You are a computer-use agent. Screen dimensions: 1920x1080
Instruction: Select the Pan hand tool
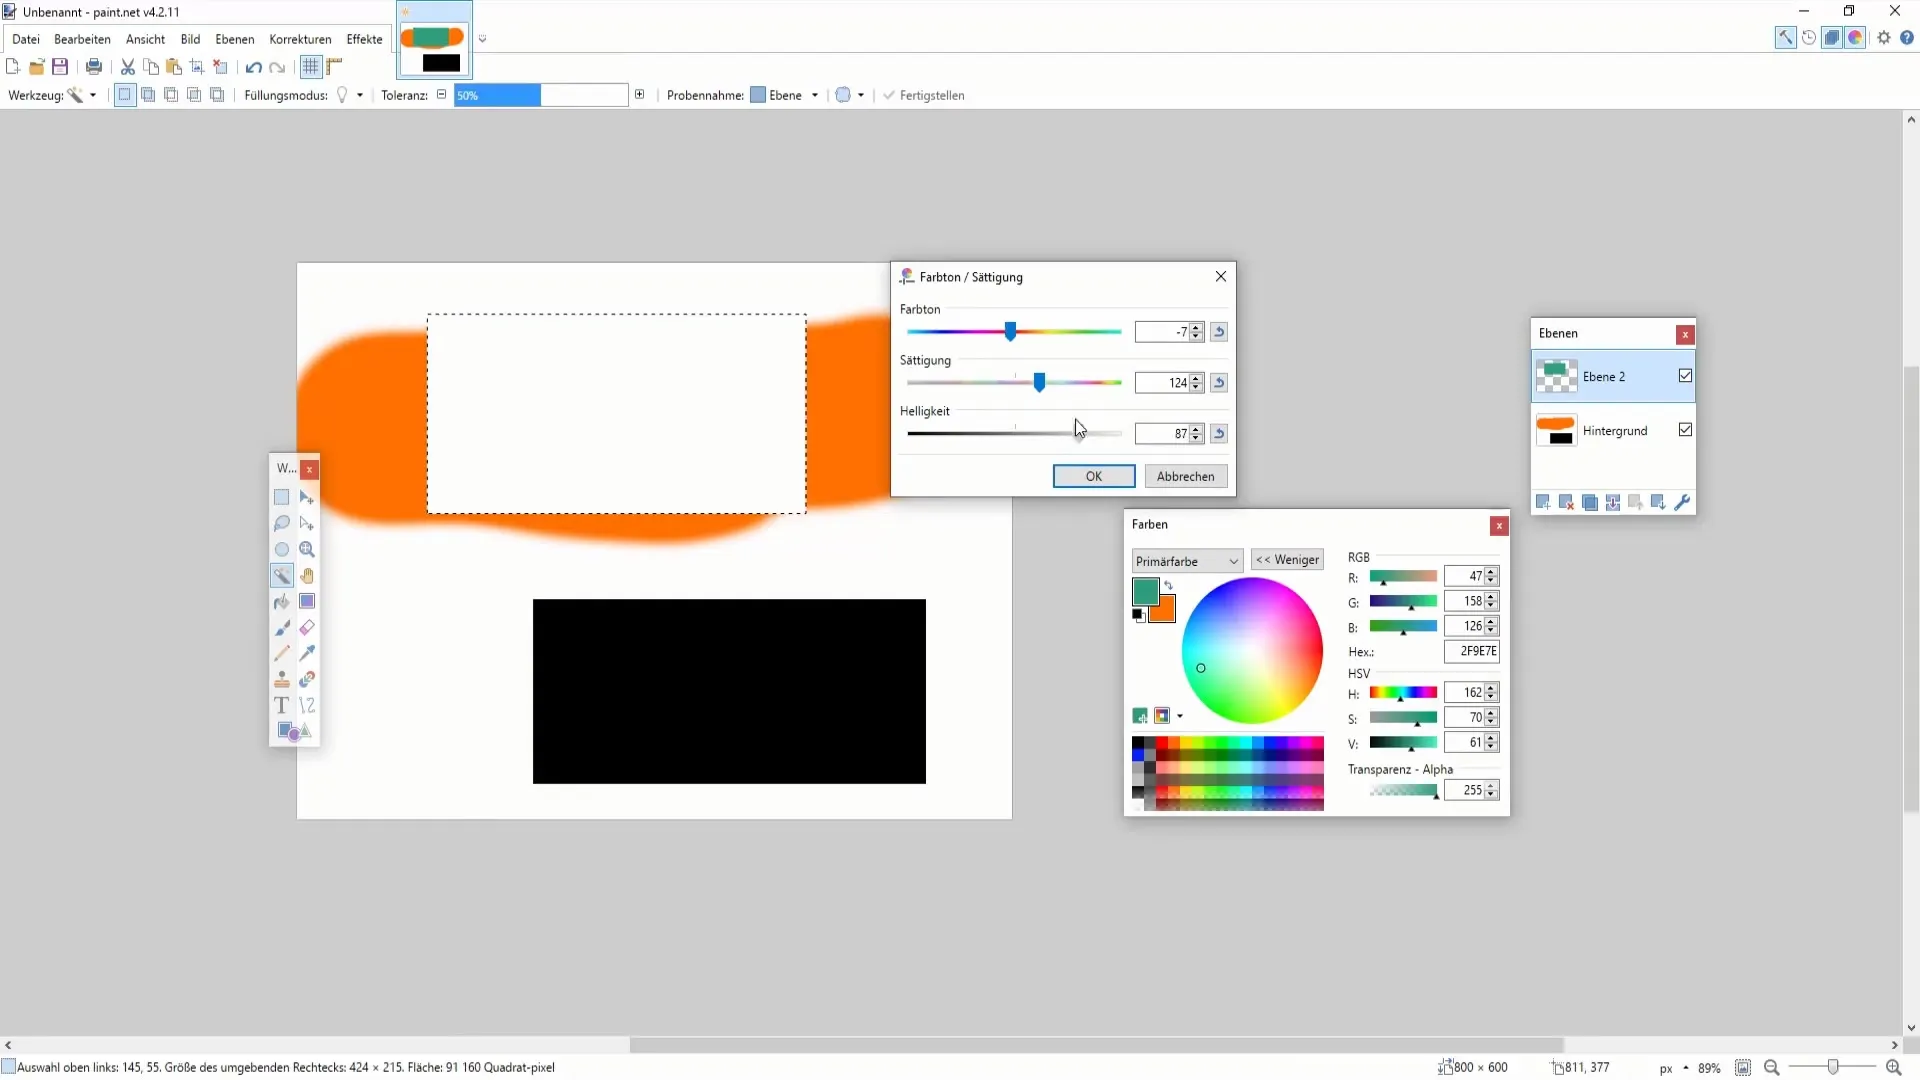click(307, 575)
